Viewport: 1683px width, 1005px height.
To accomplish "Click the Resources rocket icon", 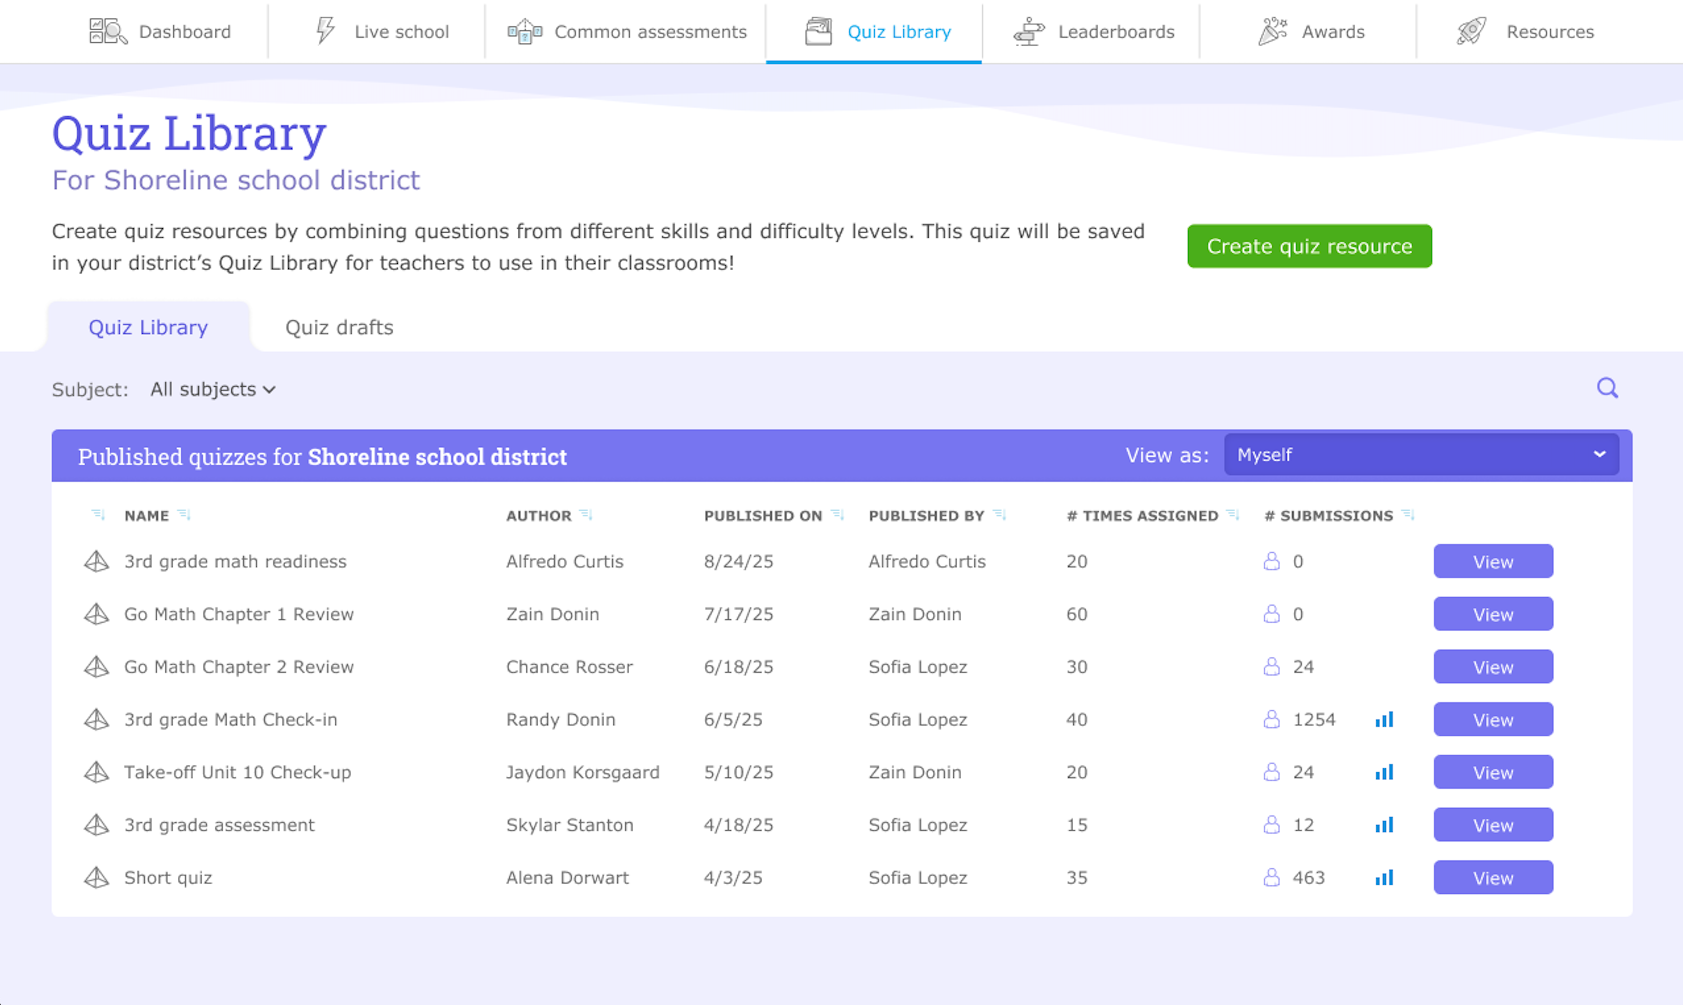I will (1472, 32).
